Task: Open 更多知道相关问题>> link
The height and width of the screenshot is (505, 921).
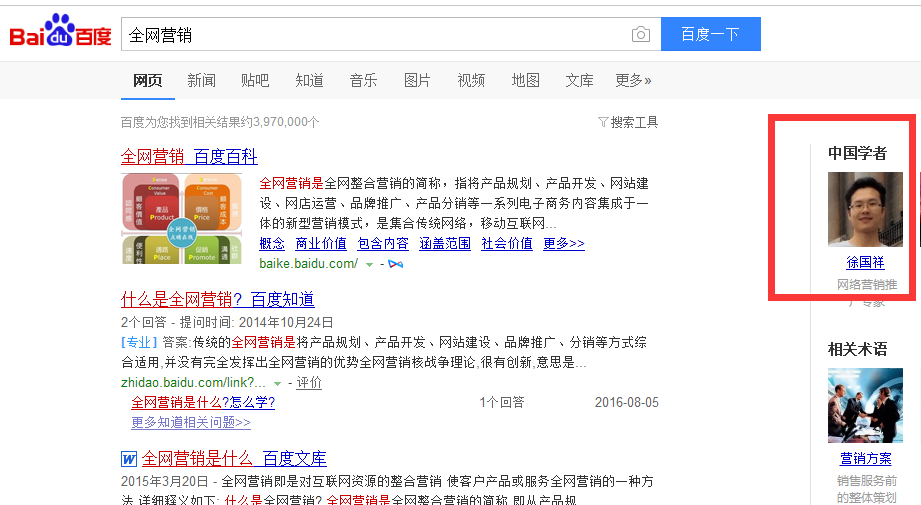Action: [x=191, y=422]
